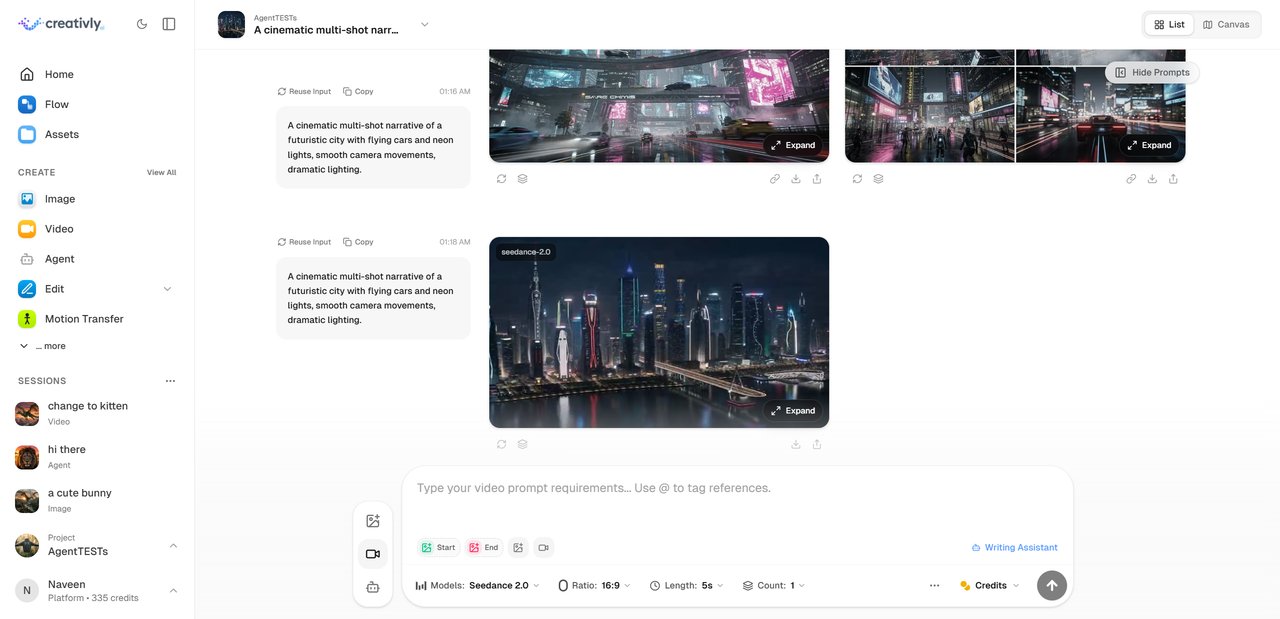Regenerate the seedance-2.0 video result
This screenshot has height=619, width=1280.
tap(502, 444)
